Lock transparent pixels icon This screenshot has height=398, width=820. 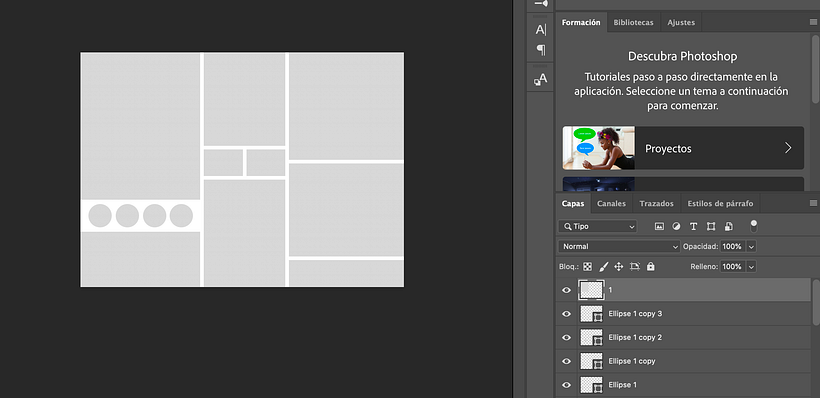[x=588, y=267]
